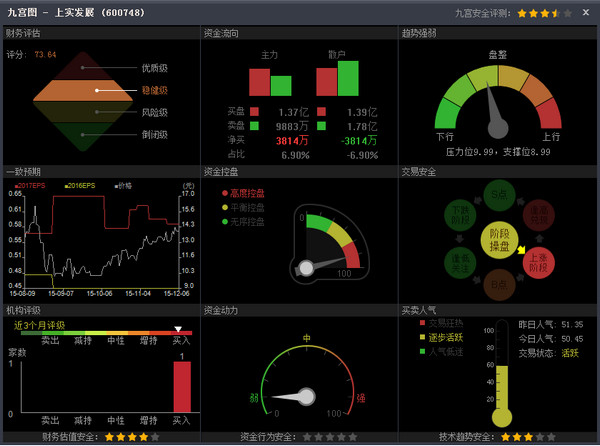
Task: Click the B点 brown circle
Action: point(497,286)
